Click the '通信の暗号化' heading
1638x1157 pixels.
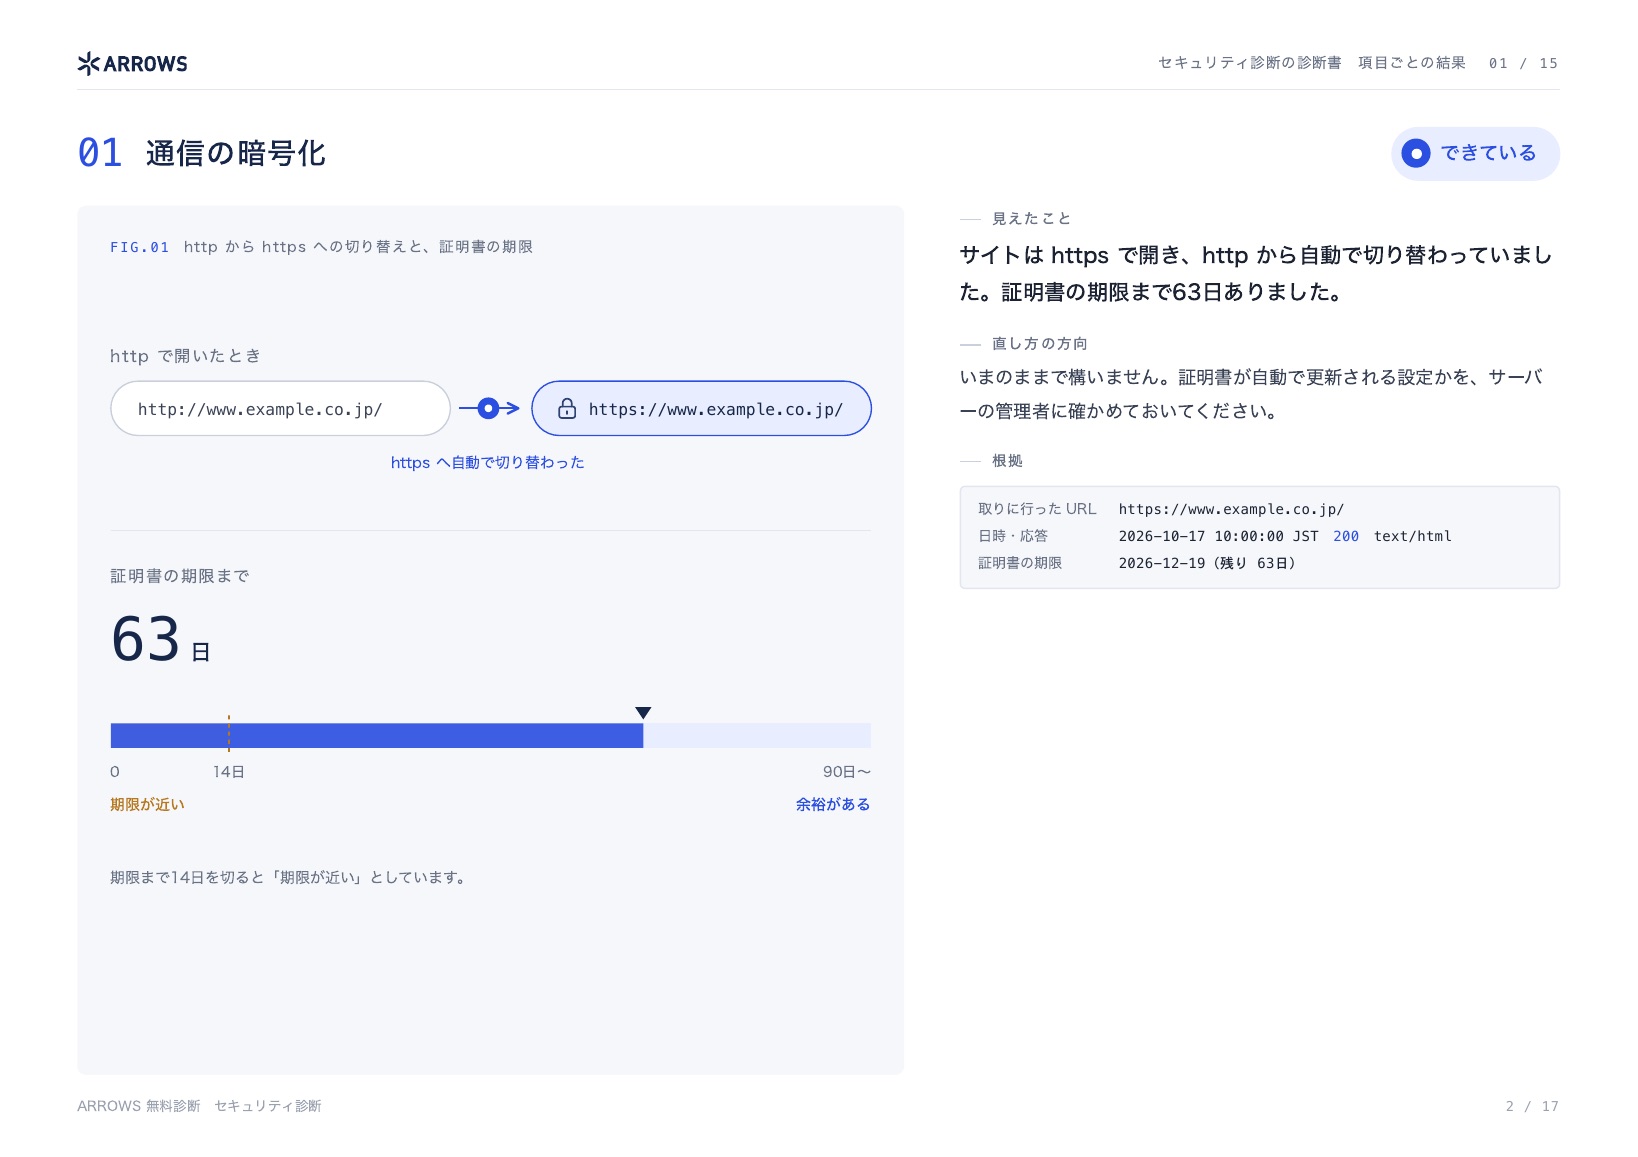236,154
